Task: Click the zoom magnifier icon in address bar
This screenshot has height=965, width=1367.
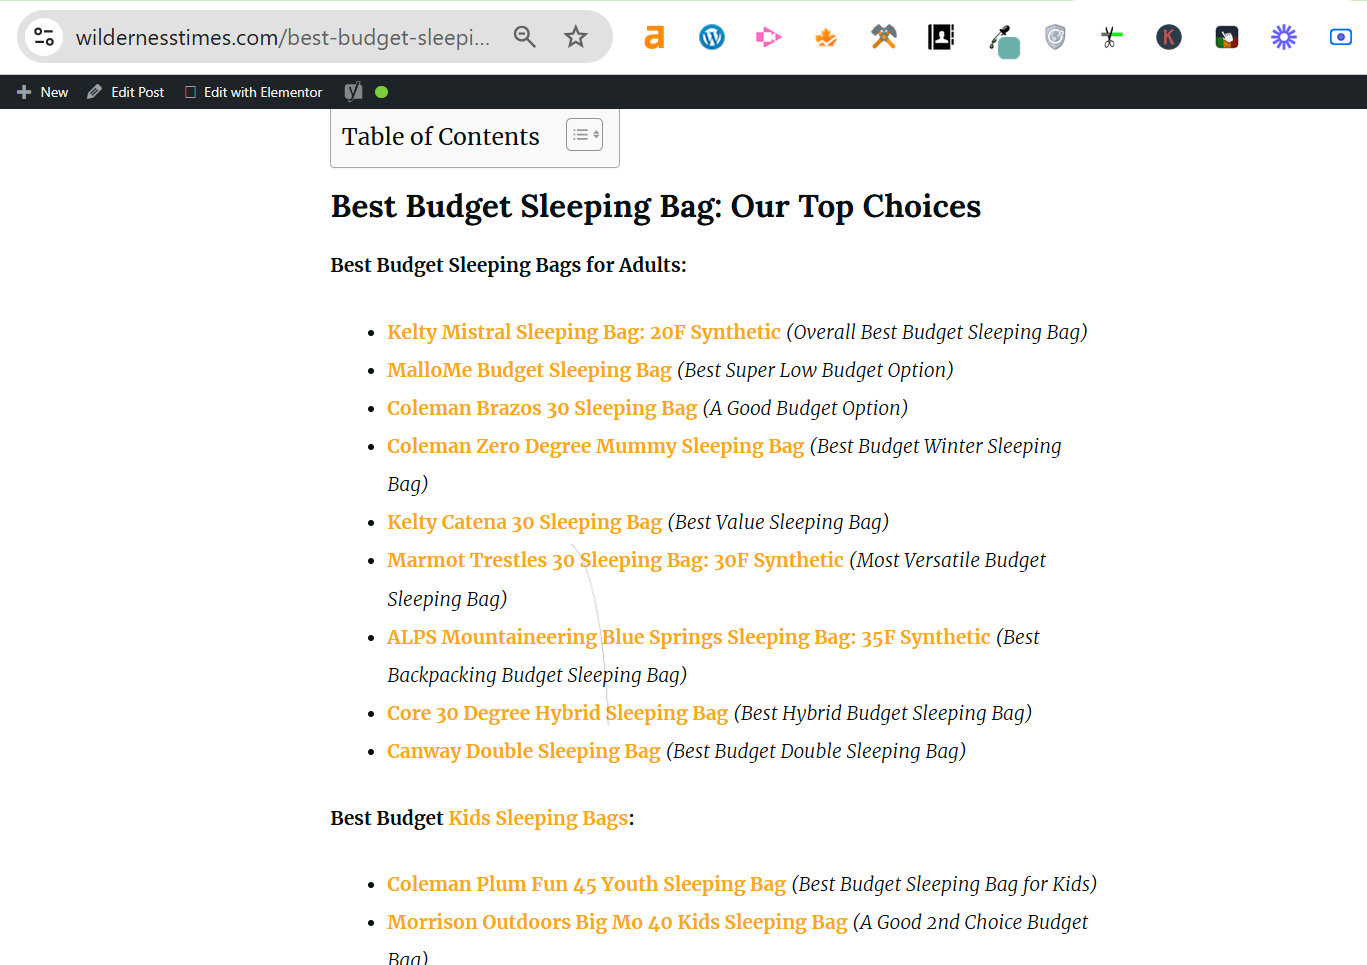Action: point(525,37)
